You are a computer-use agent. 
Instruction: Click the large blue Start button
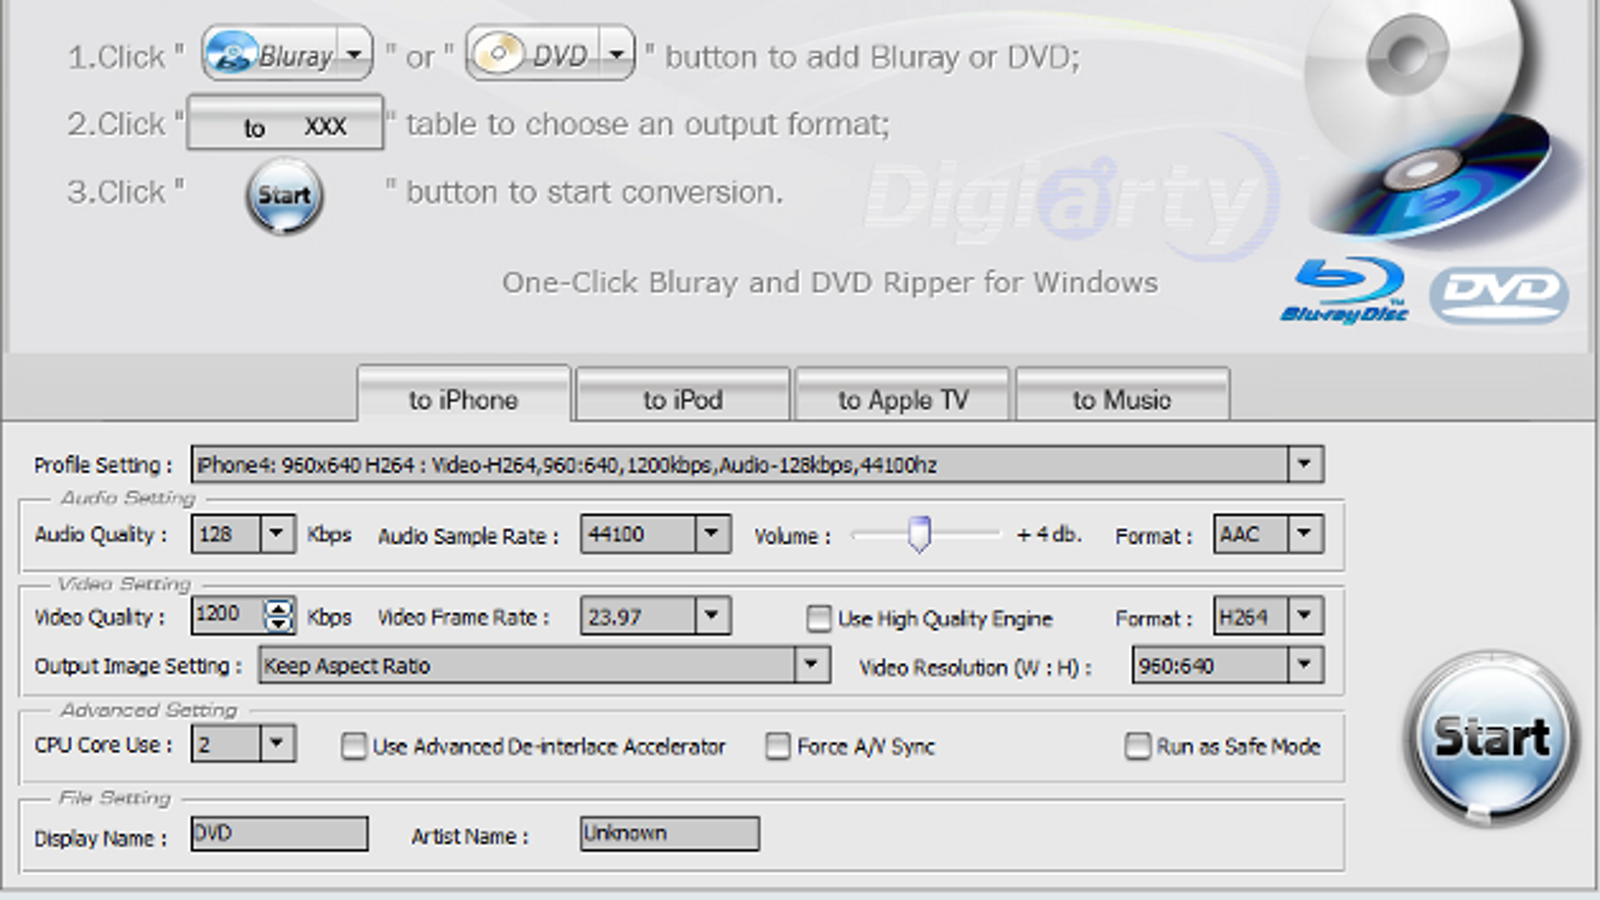(1492, 738)
